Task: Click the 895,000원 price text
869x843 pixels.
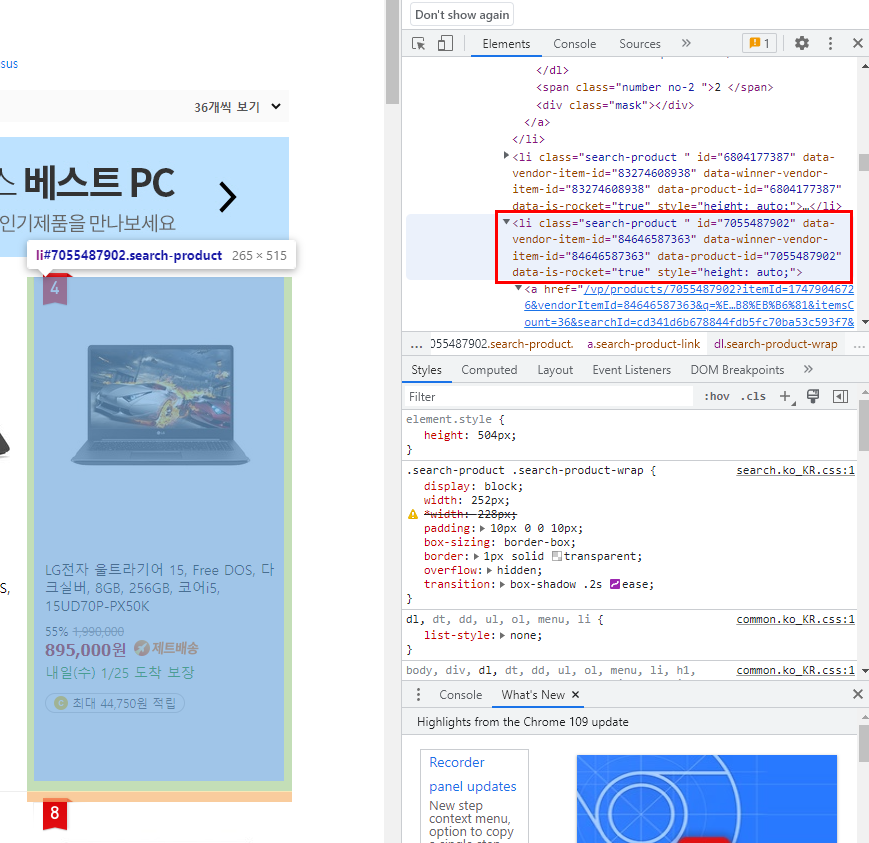Action: pyautogui.click(x=85, y=650)
